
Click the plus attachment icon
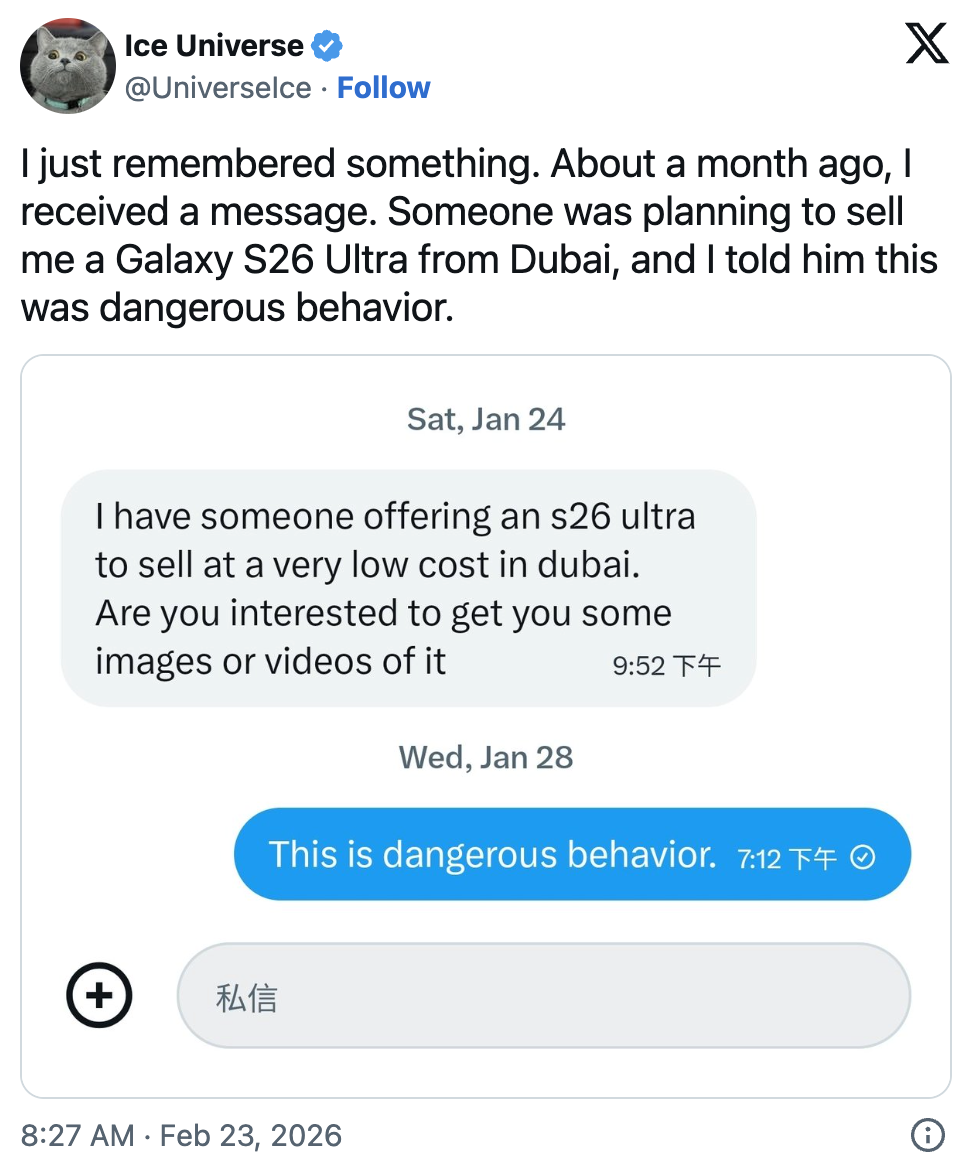tap(99, 995)
